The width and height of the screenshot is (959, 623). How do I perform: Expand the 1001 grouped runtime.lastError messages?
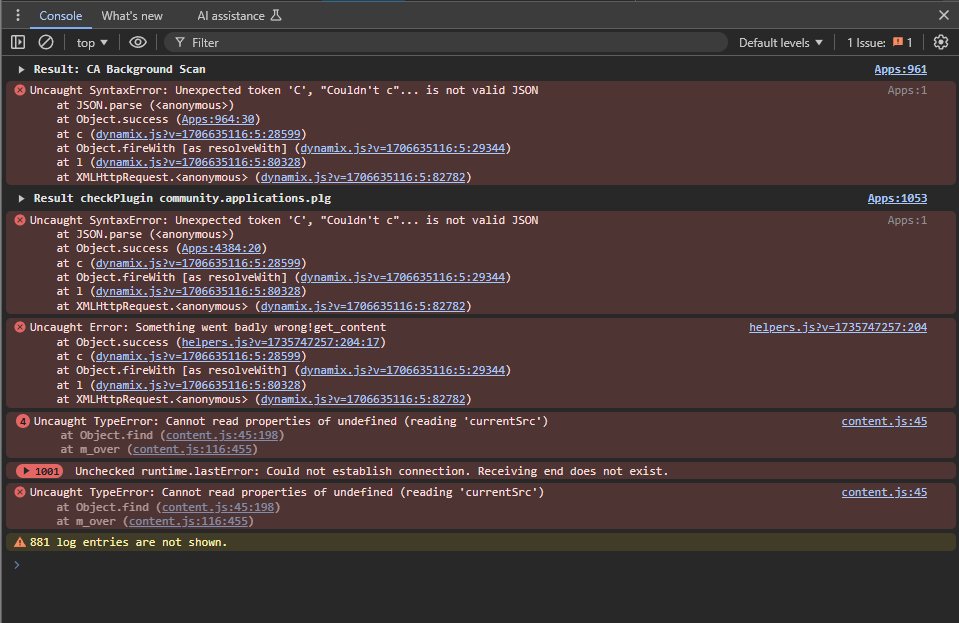click(x=40, y=471)
